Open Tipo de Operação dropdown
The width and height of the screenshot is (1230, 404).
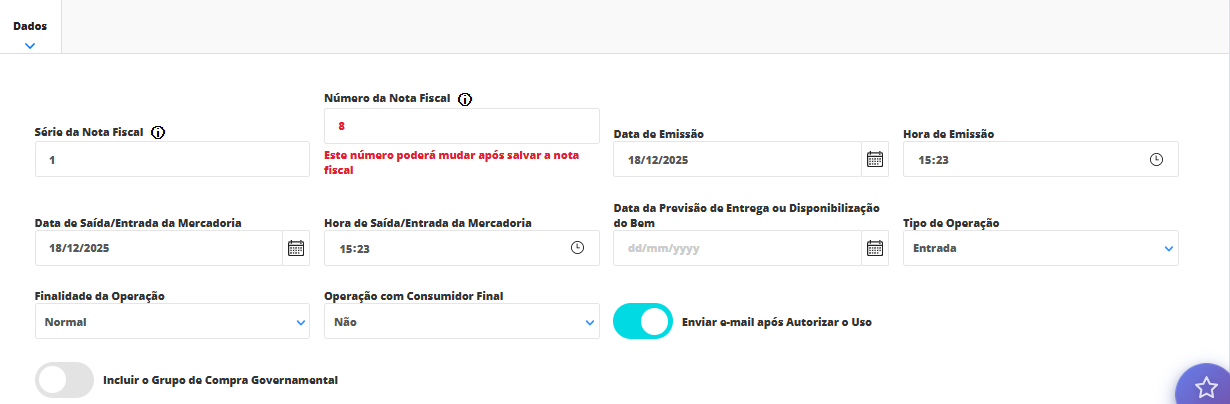click(x=1040, y=248)
